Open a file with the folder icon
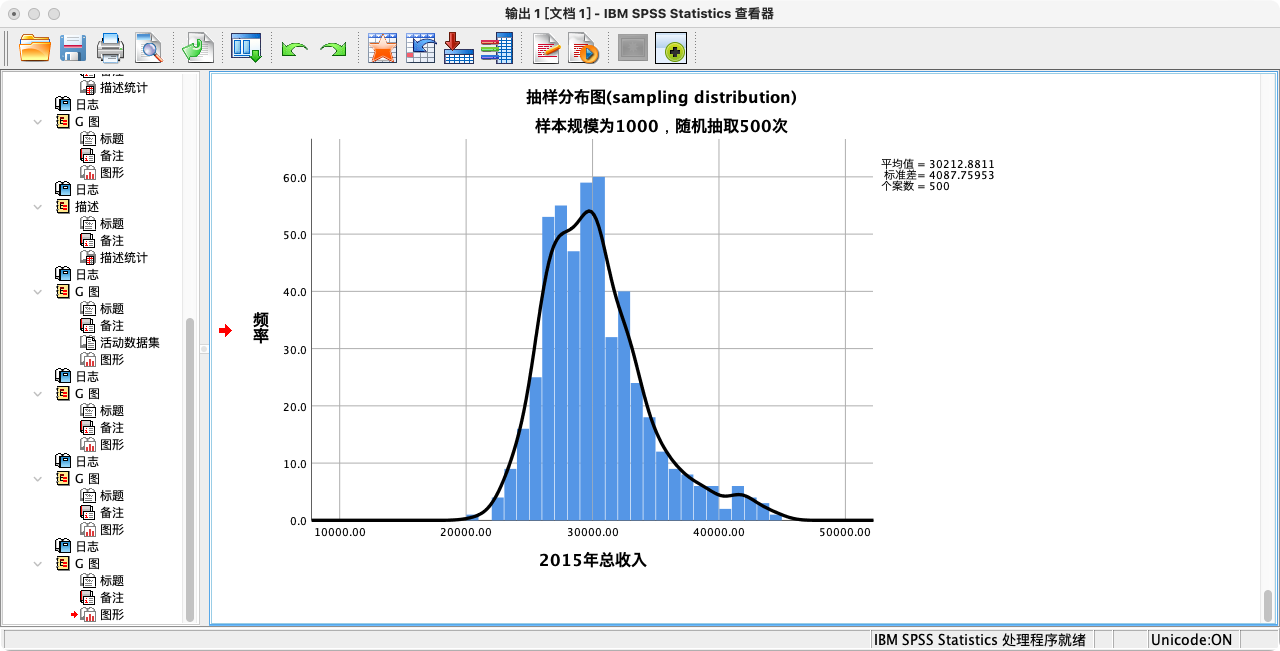 click(x=35, y=48)
